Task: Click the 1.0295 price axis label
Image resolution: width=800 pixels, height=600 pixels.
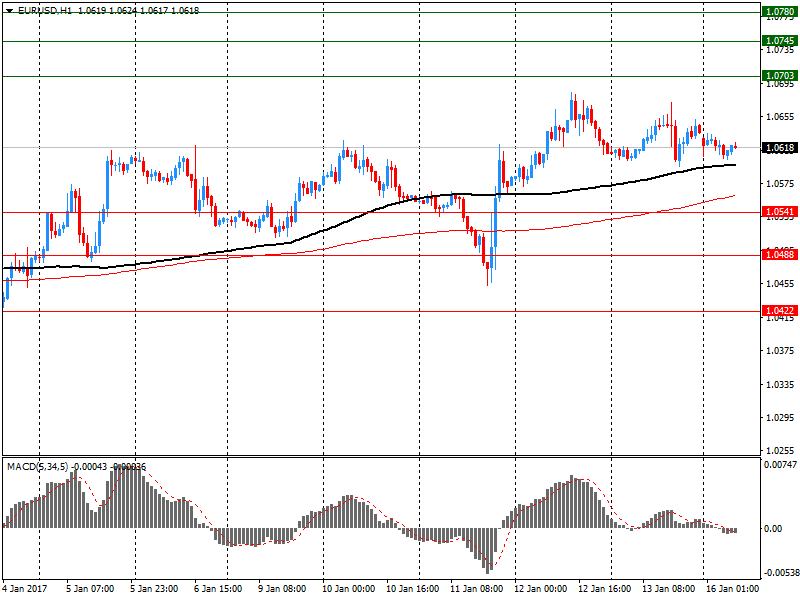Action: coord(781,417)
